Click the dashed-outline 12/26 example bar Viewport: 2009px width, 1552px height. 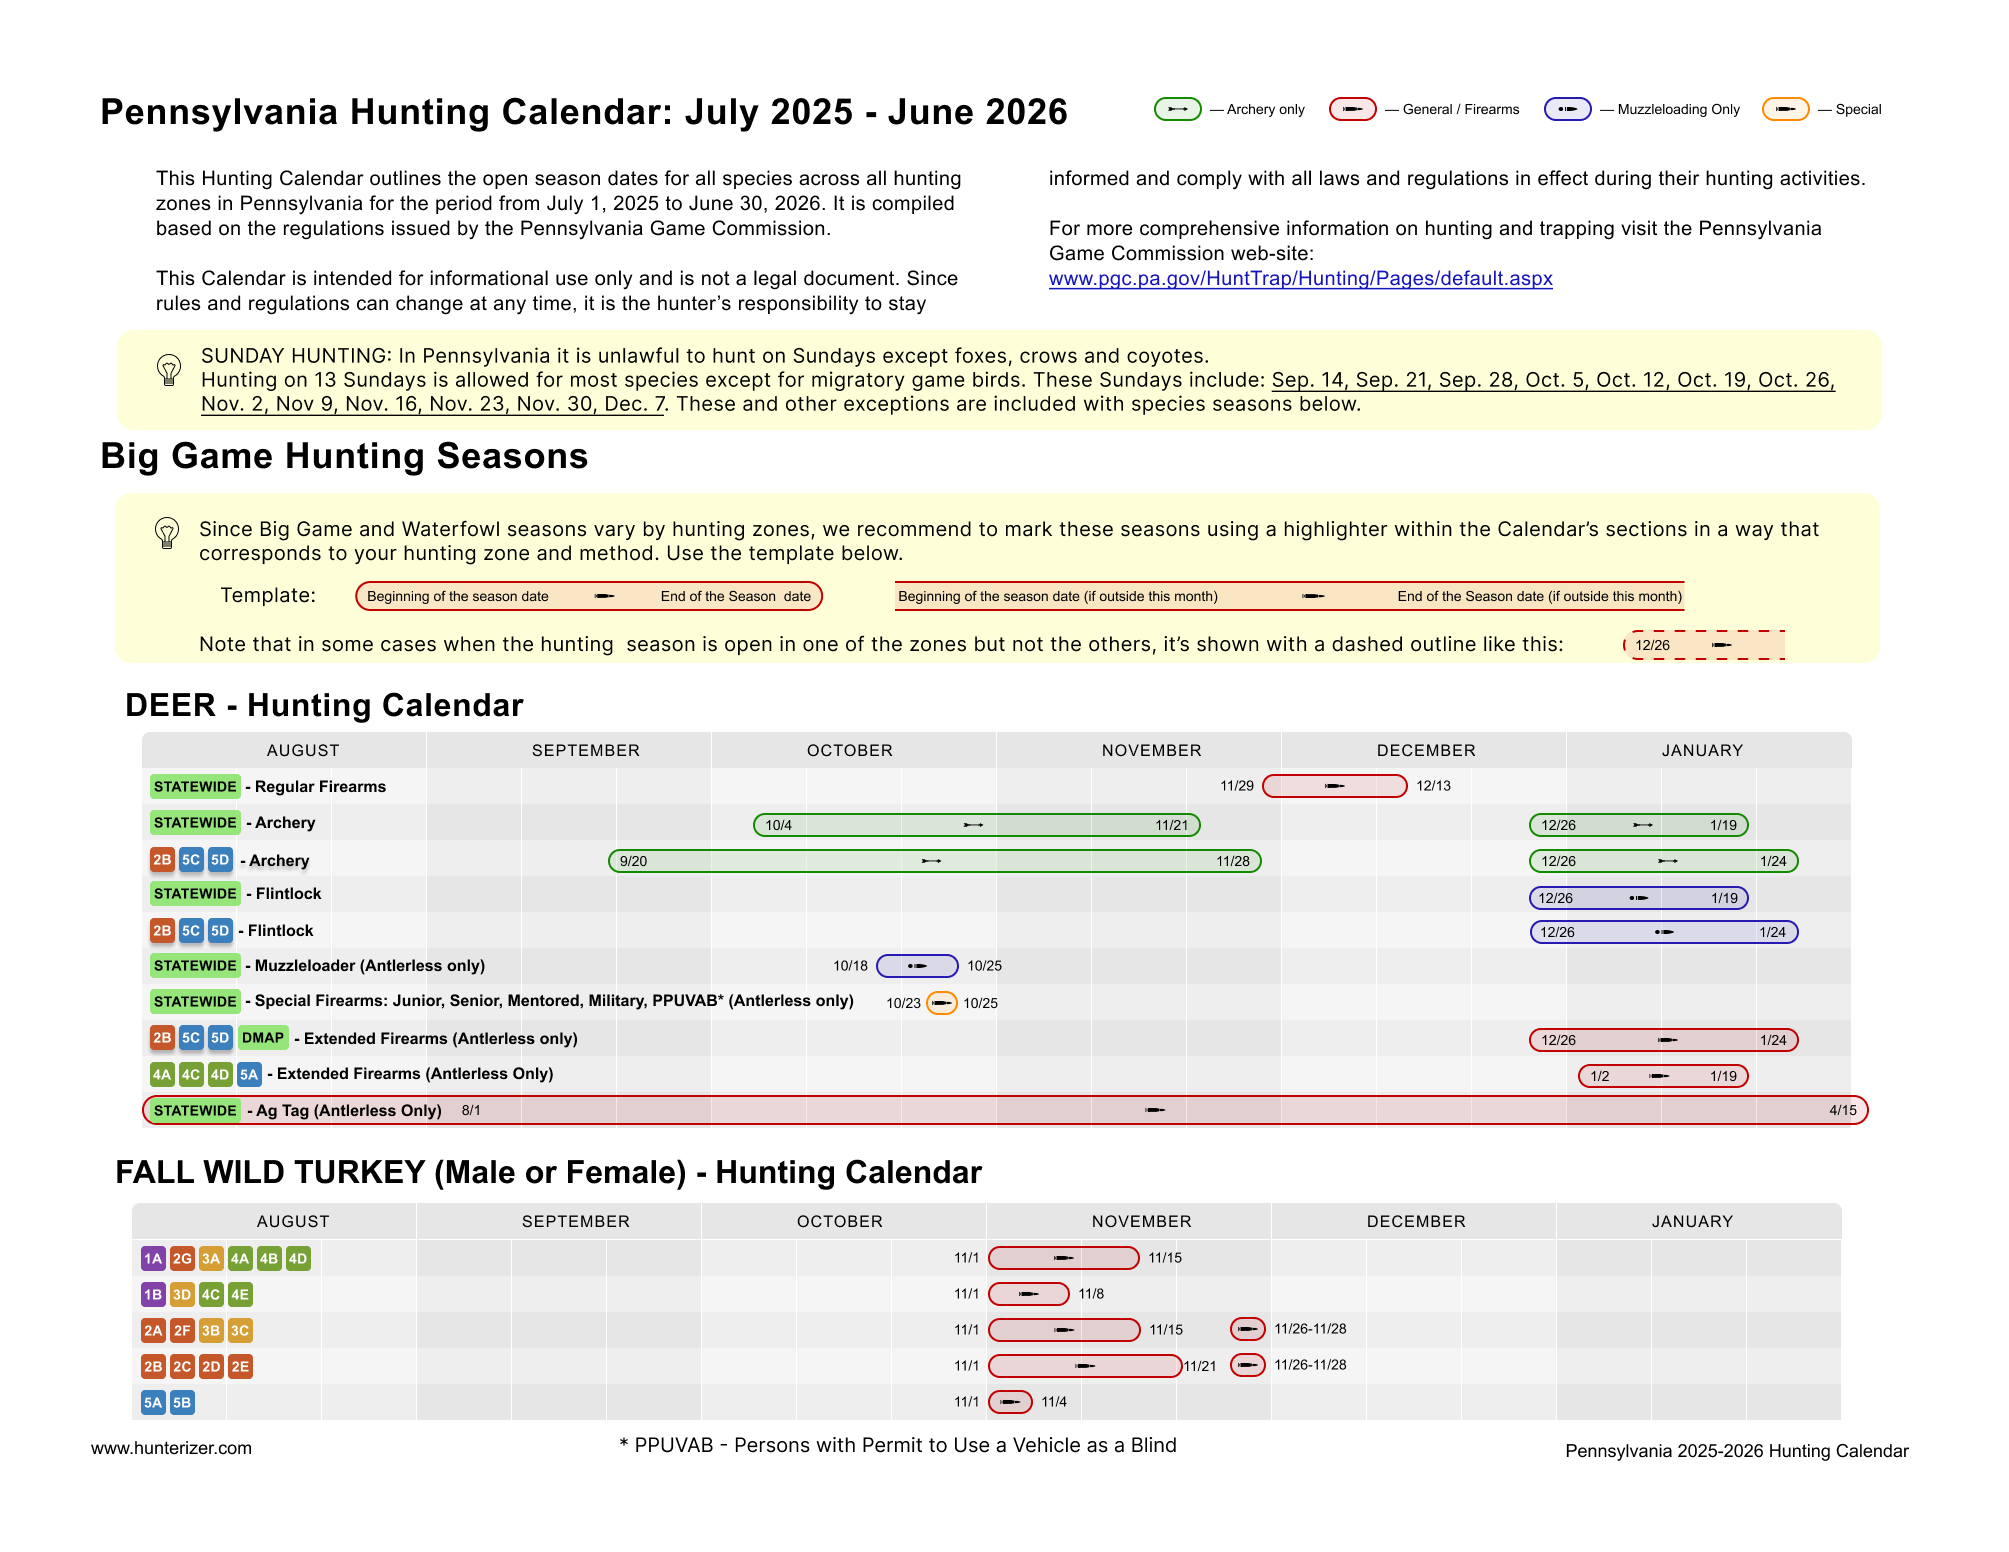(x=1704, y=645)
